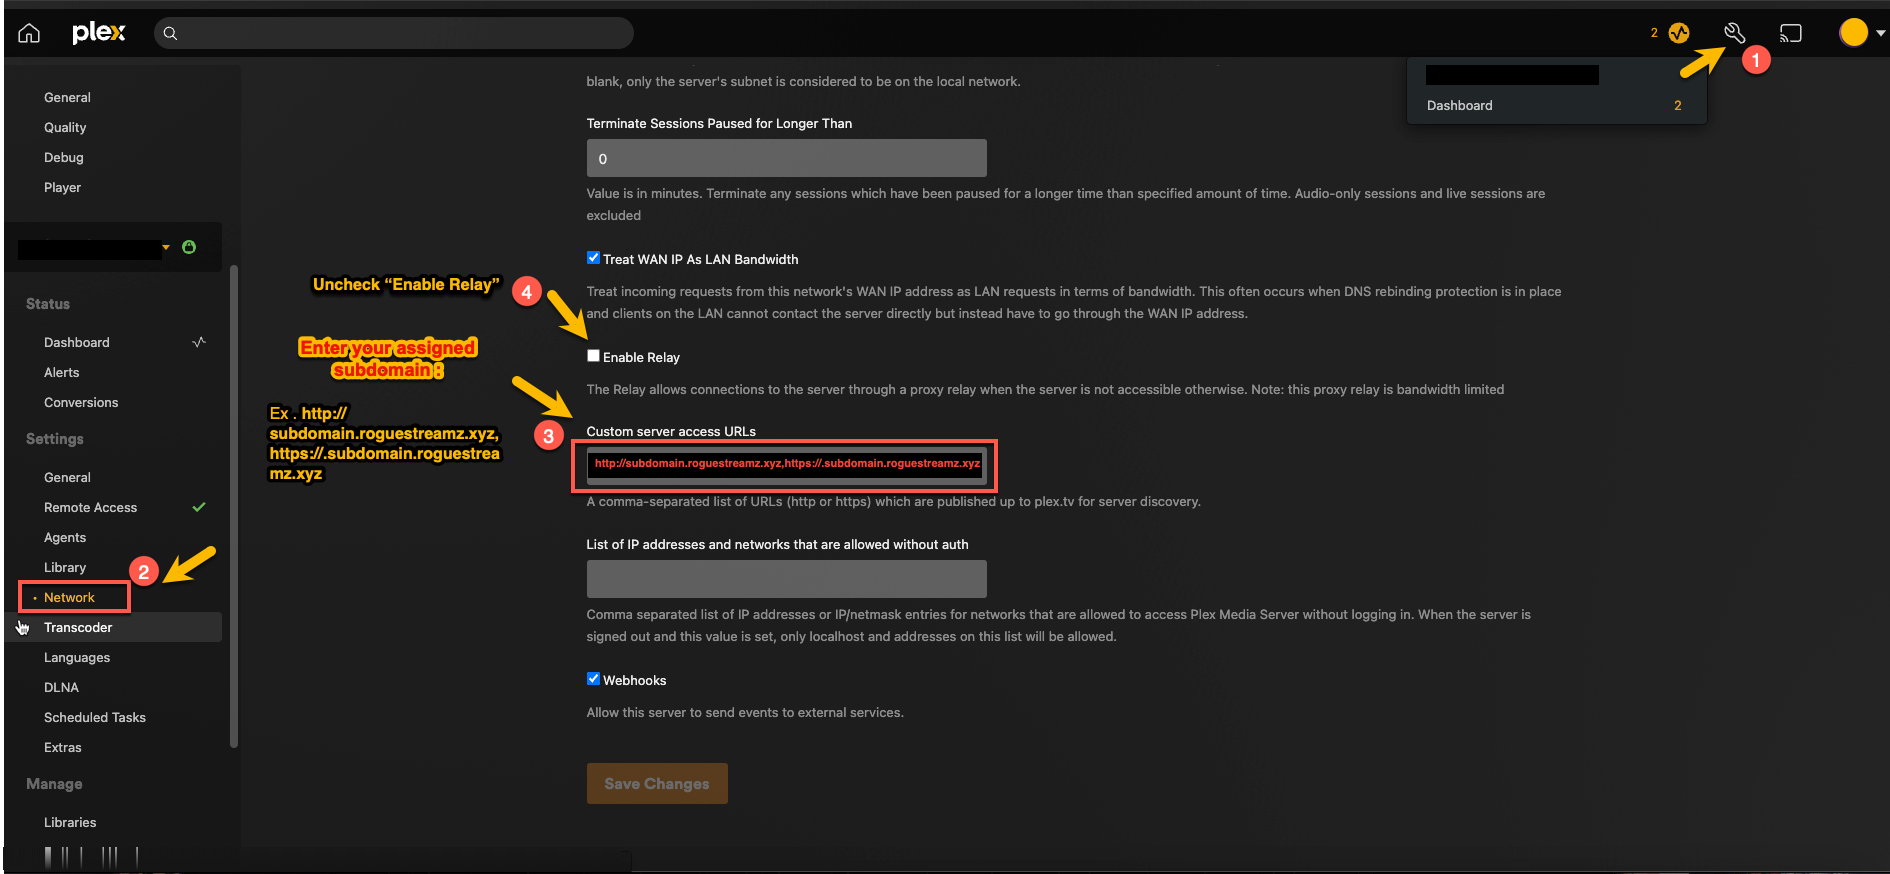Screen dimensions: 1890x874
Task: Open the Player settings page
Action: point(62,187)
